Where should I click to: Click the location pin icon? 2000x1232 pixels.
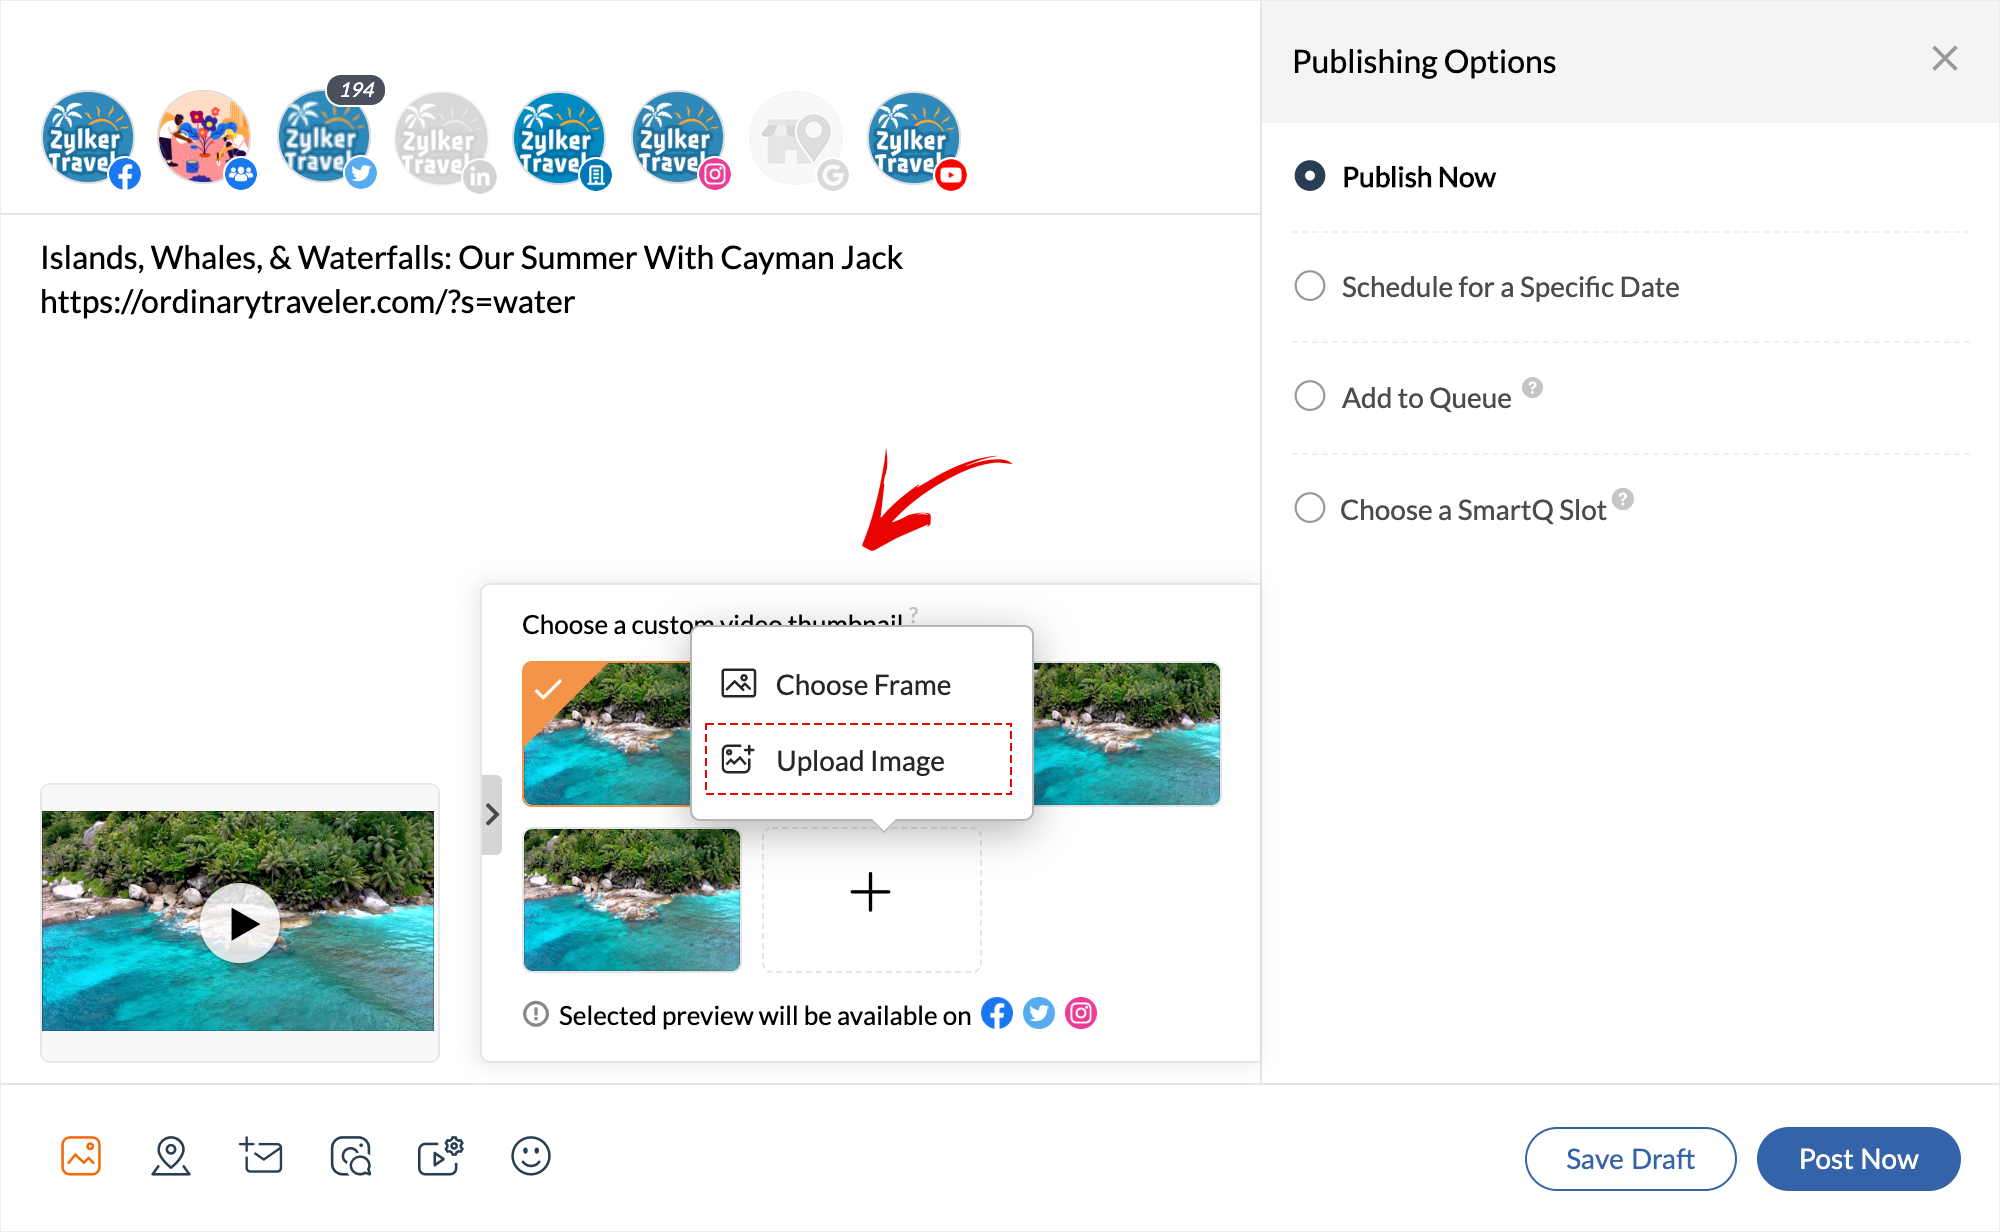click(171, 1156)
